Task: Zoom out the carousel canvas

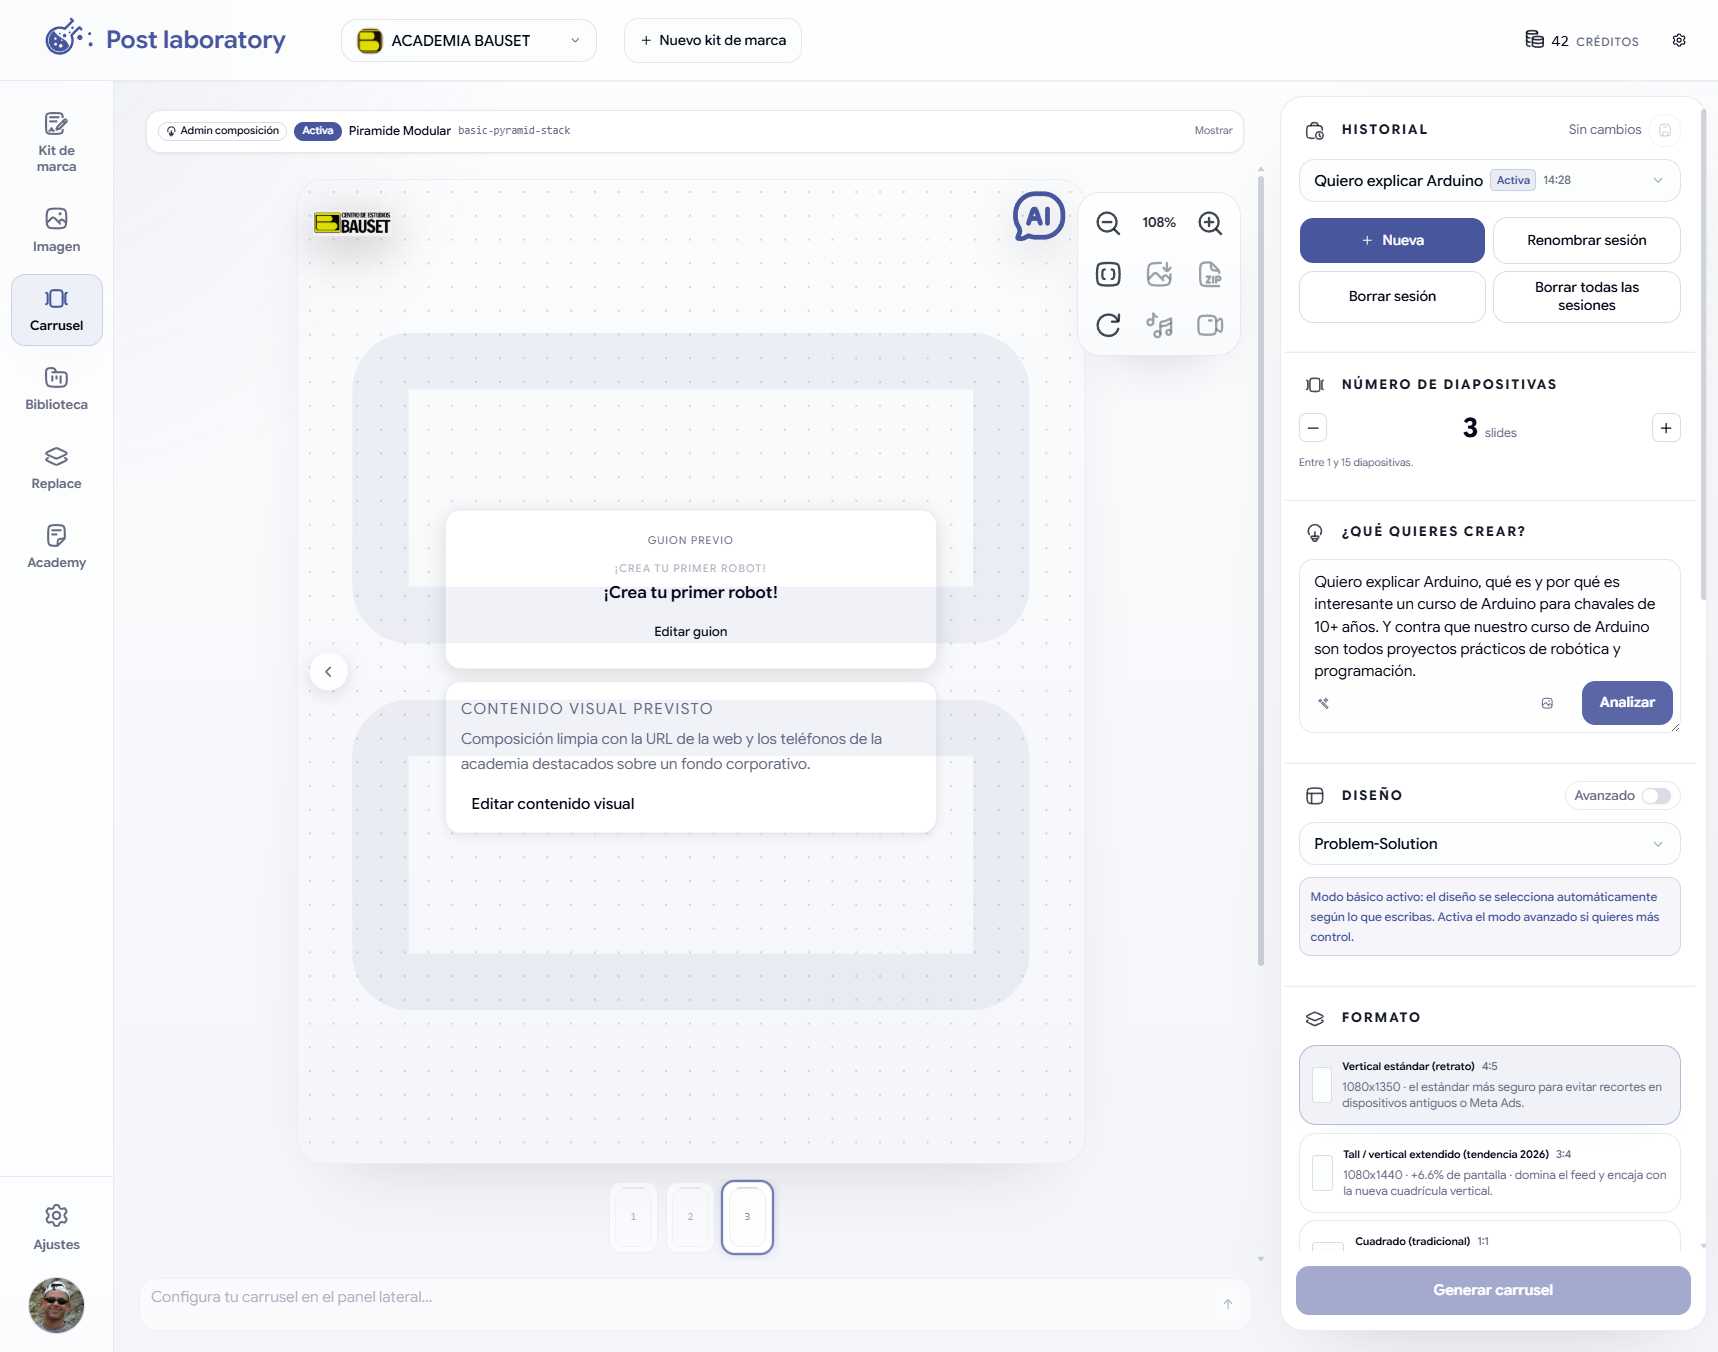Action: (x=1108, y=223)
